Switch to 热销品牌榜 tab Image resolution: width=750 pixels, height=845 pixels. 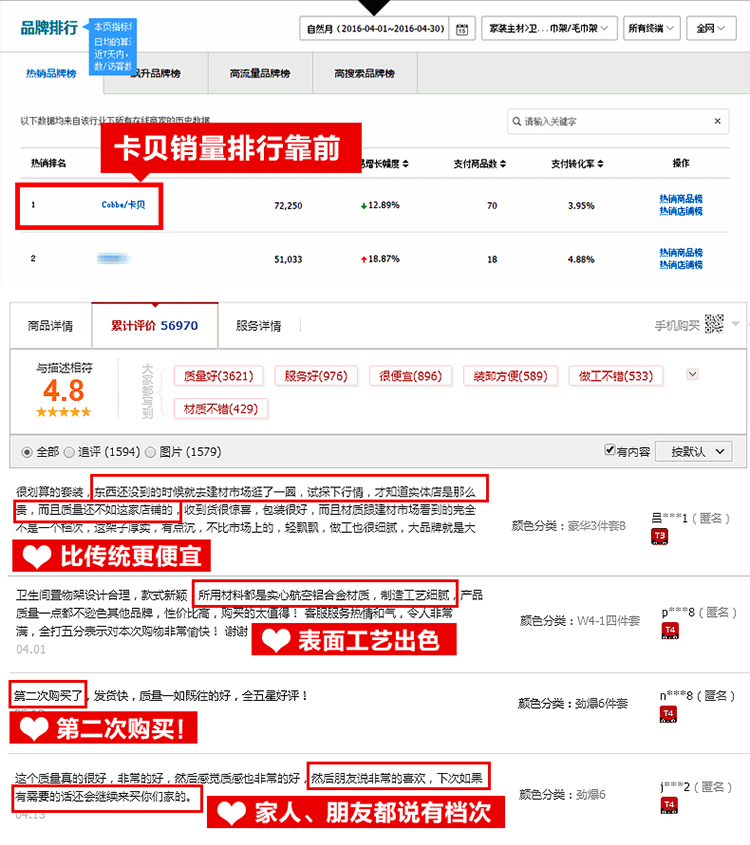[x=51, y=73]
